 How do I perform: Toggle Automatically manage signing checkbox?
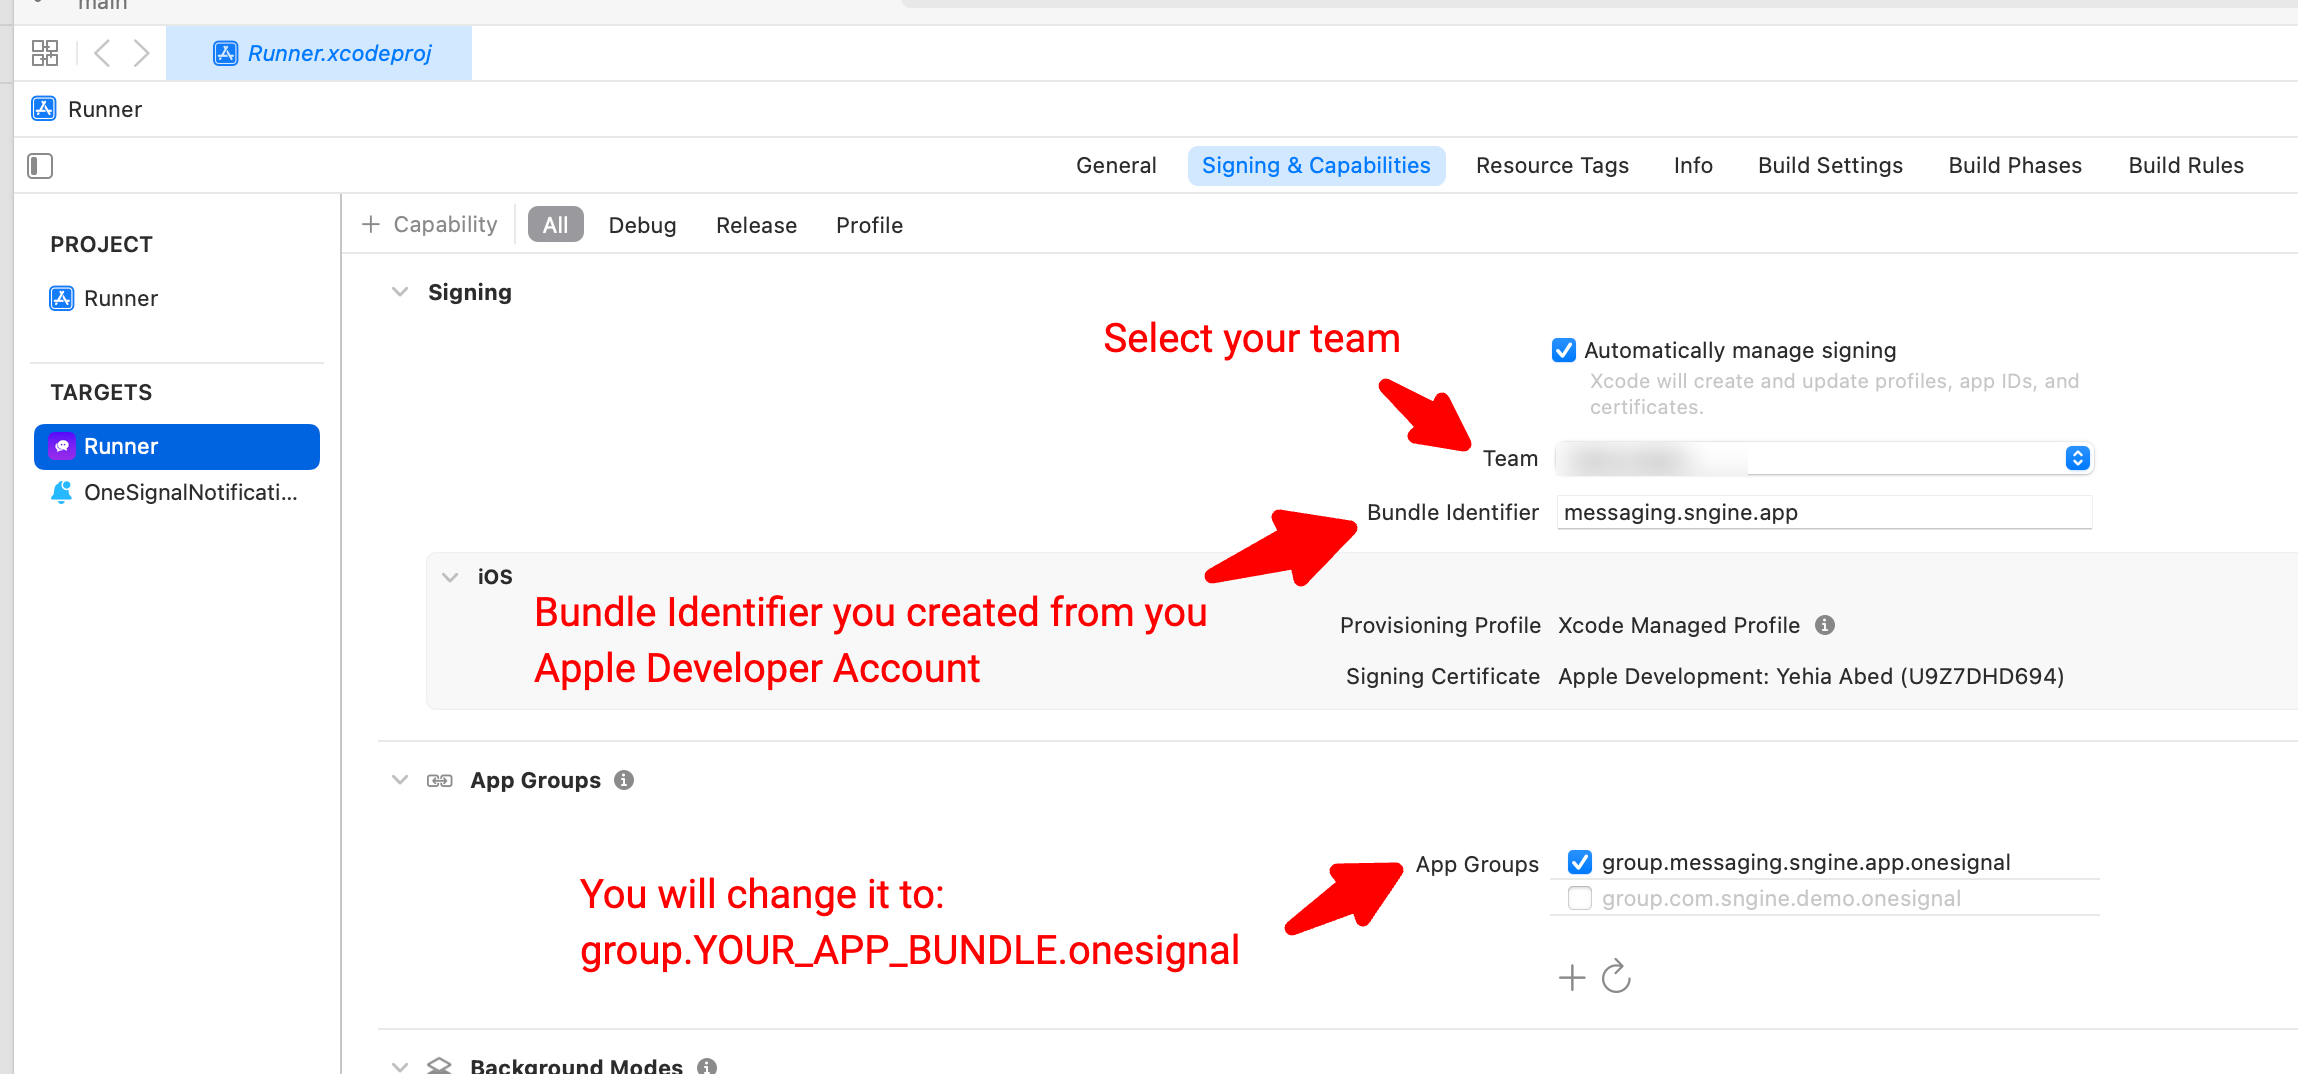pos(1564,350)
